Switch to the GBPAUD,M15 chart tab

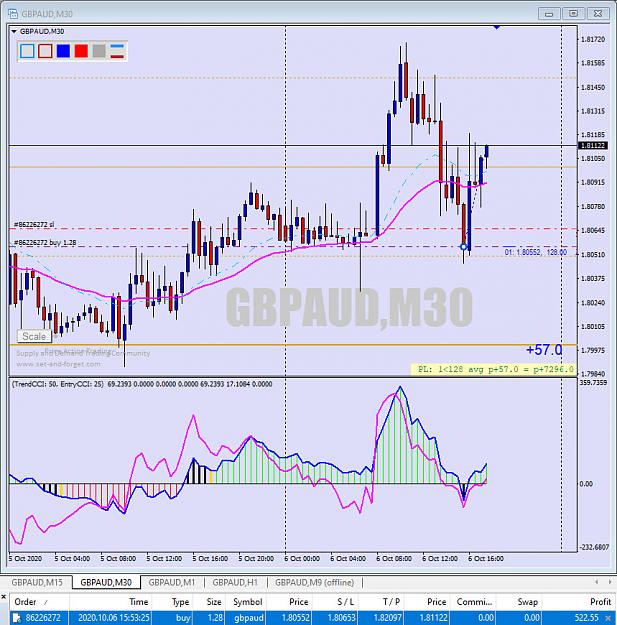[37, 582]
